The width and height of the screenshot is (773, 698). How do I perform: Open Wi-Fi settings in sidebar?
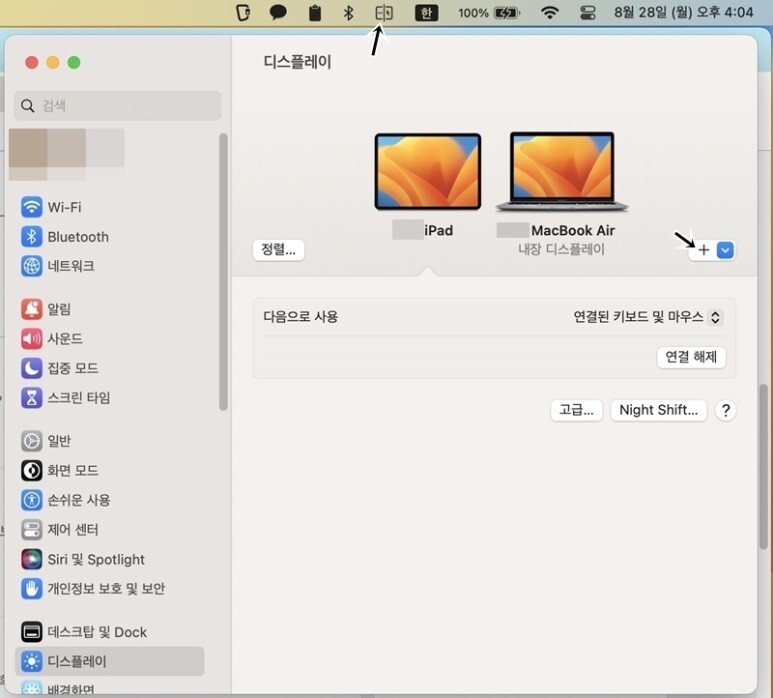(x=51, y=207)
